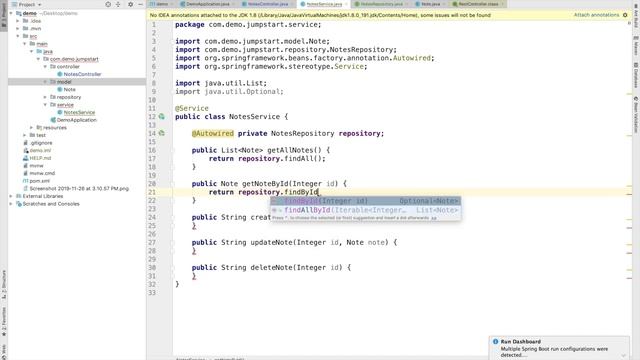Viewport: 640px width, 360px height.
Task: Click Attach annotations link
Action: (x=596, y=15)
